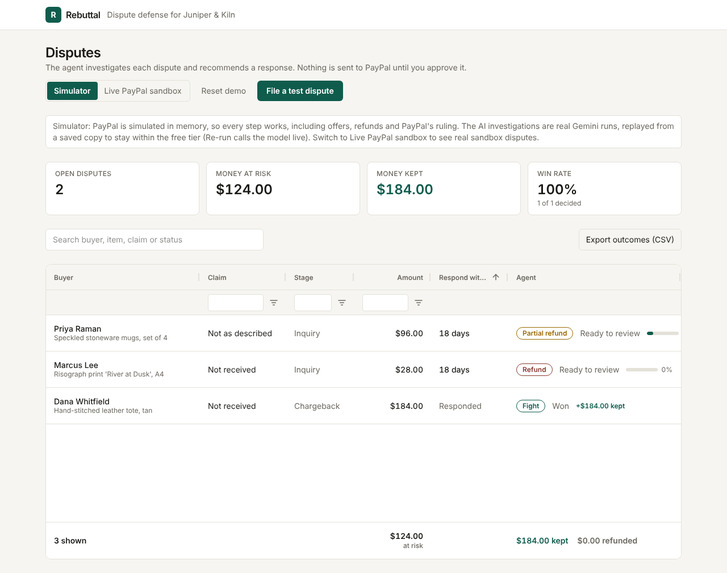Click the ascending sort arrow on Respond within
This screenshot has width=727, height=573.
(496, 277)
